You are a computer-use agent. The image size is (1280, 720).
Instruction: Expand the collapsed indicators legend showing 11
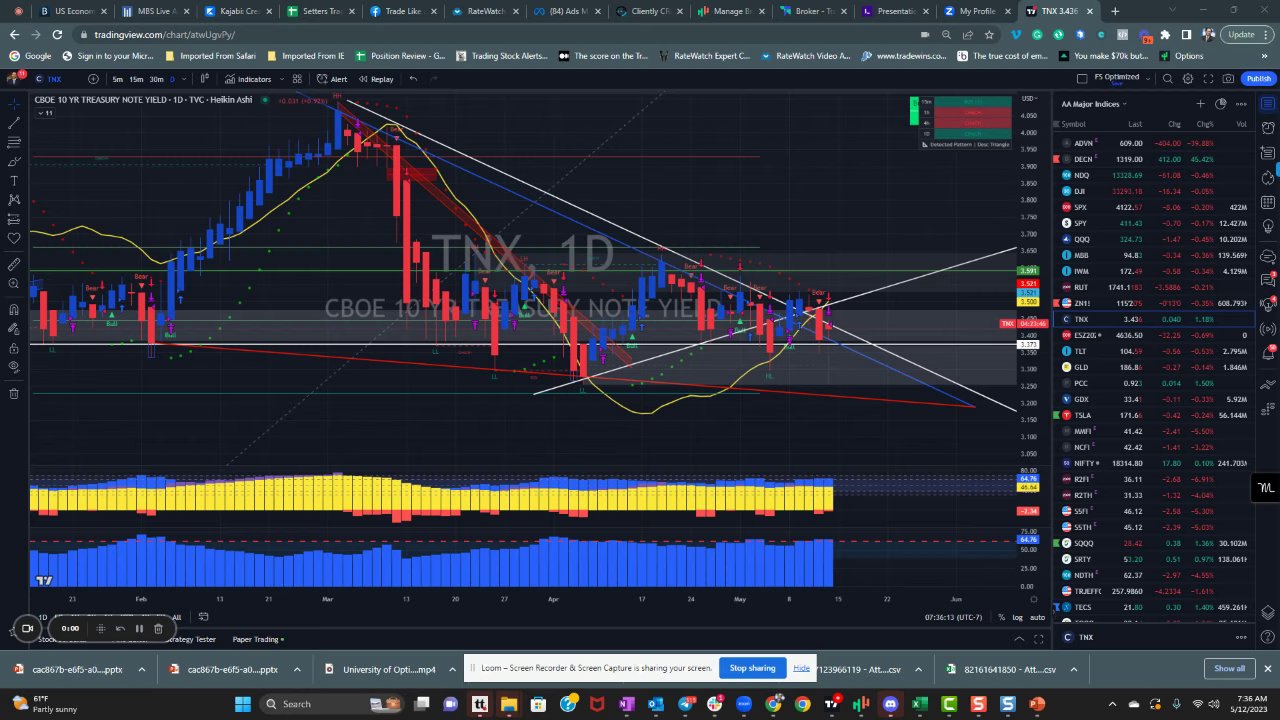pos(45,113)
